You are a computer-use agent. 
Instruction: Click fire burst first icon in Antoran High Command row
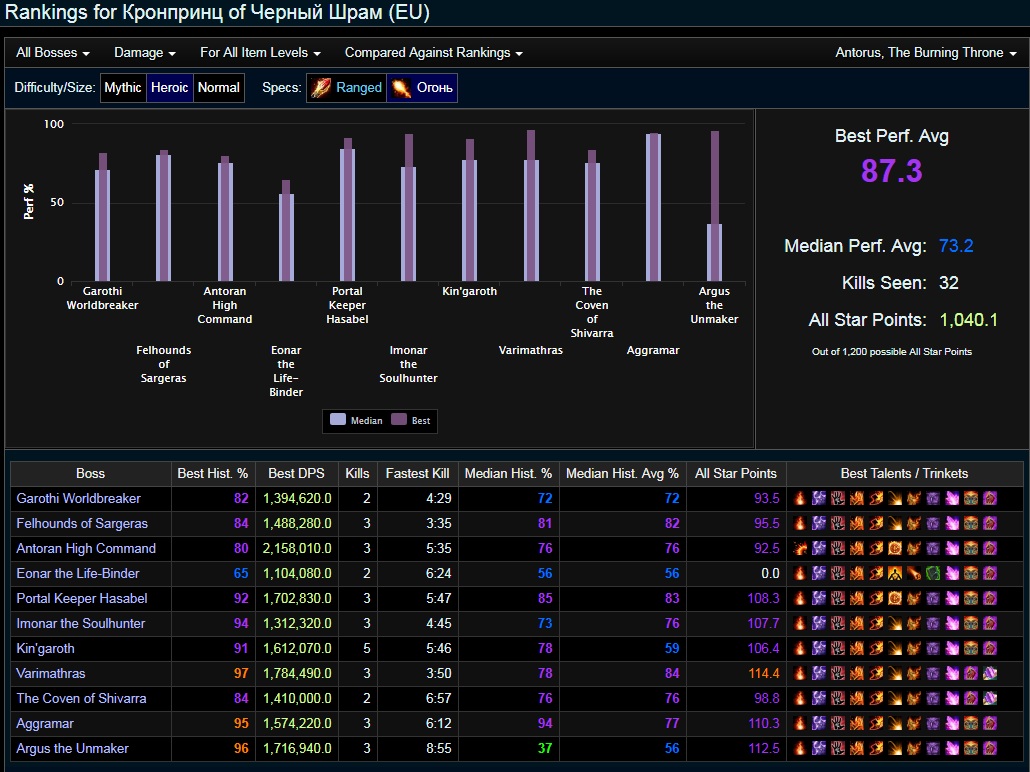799,549
